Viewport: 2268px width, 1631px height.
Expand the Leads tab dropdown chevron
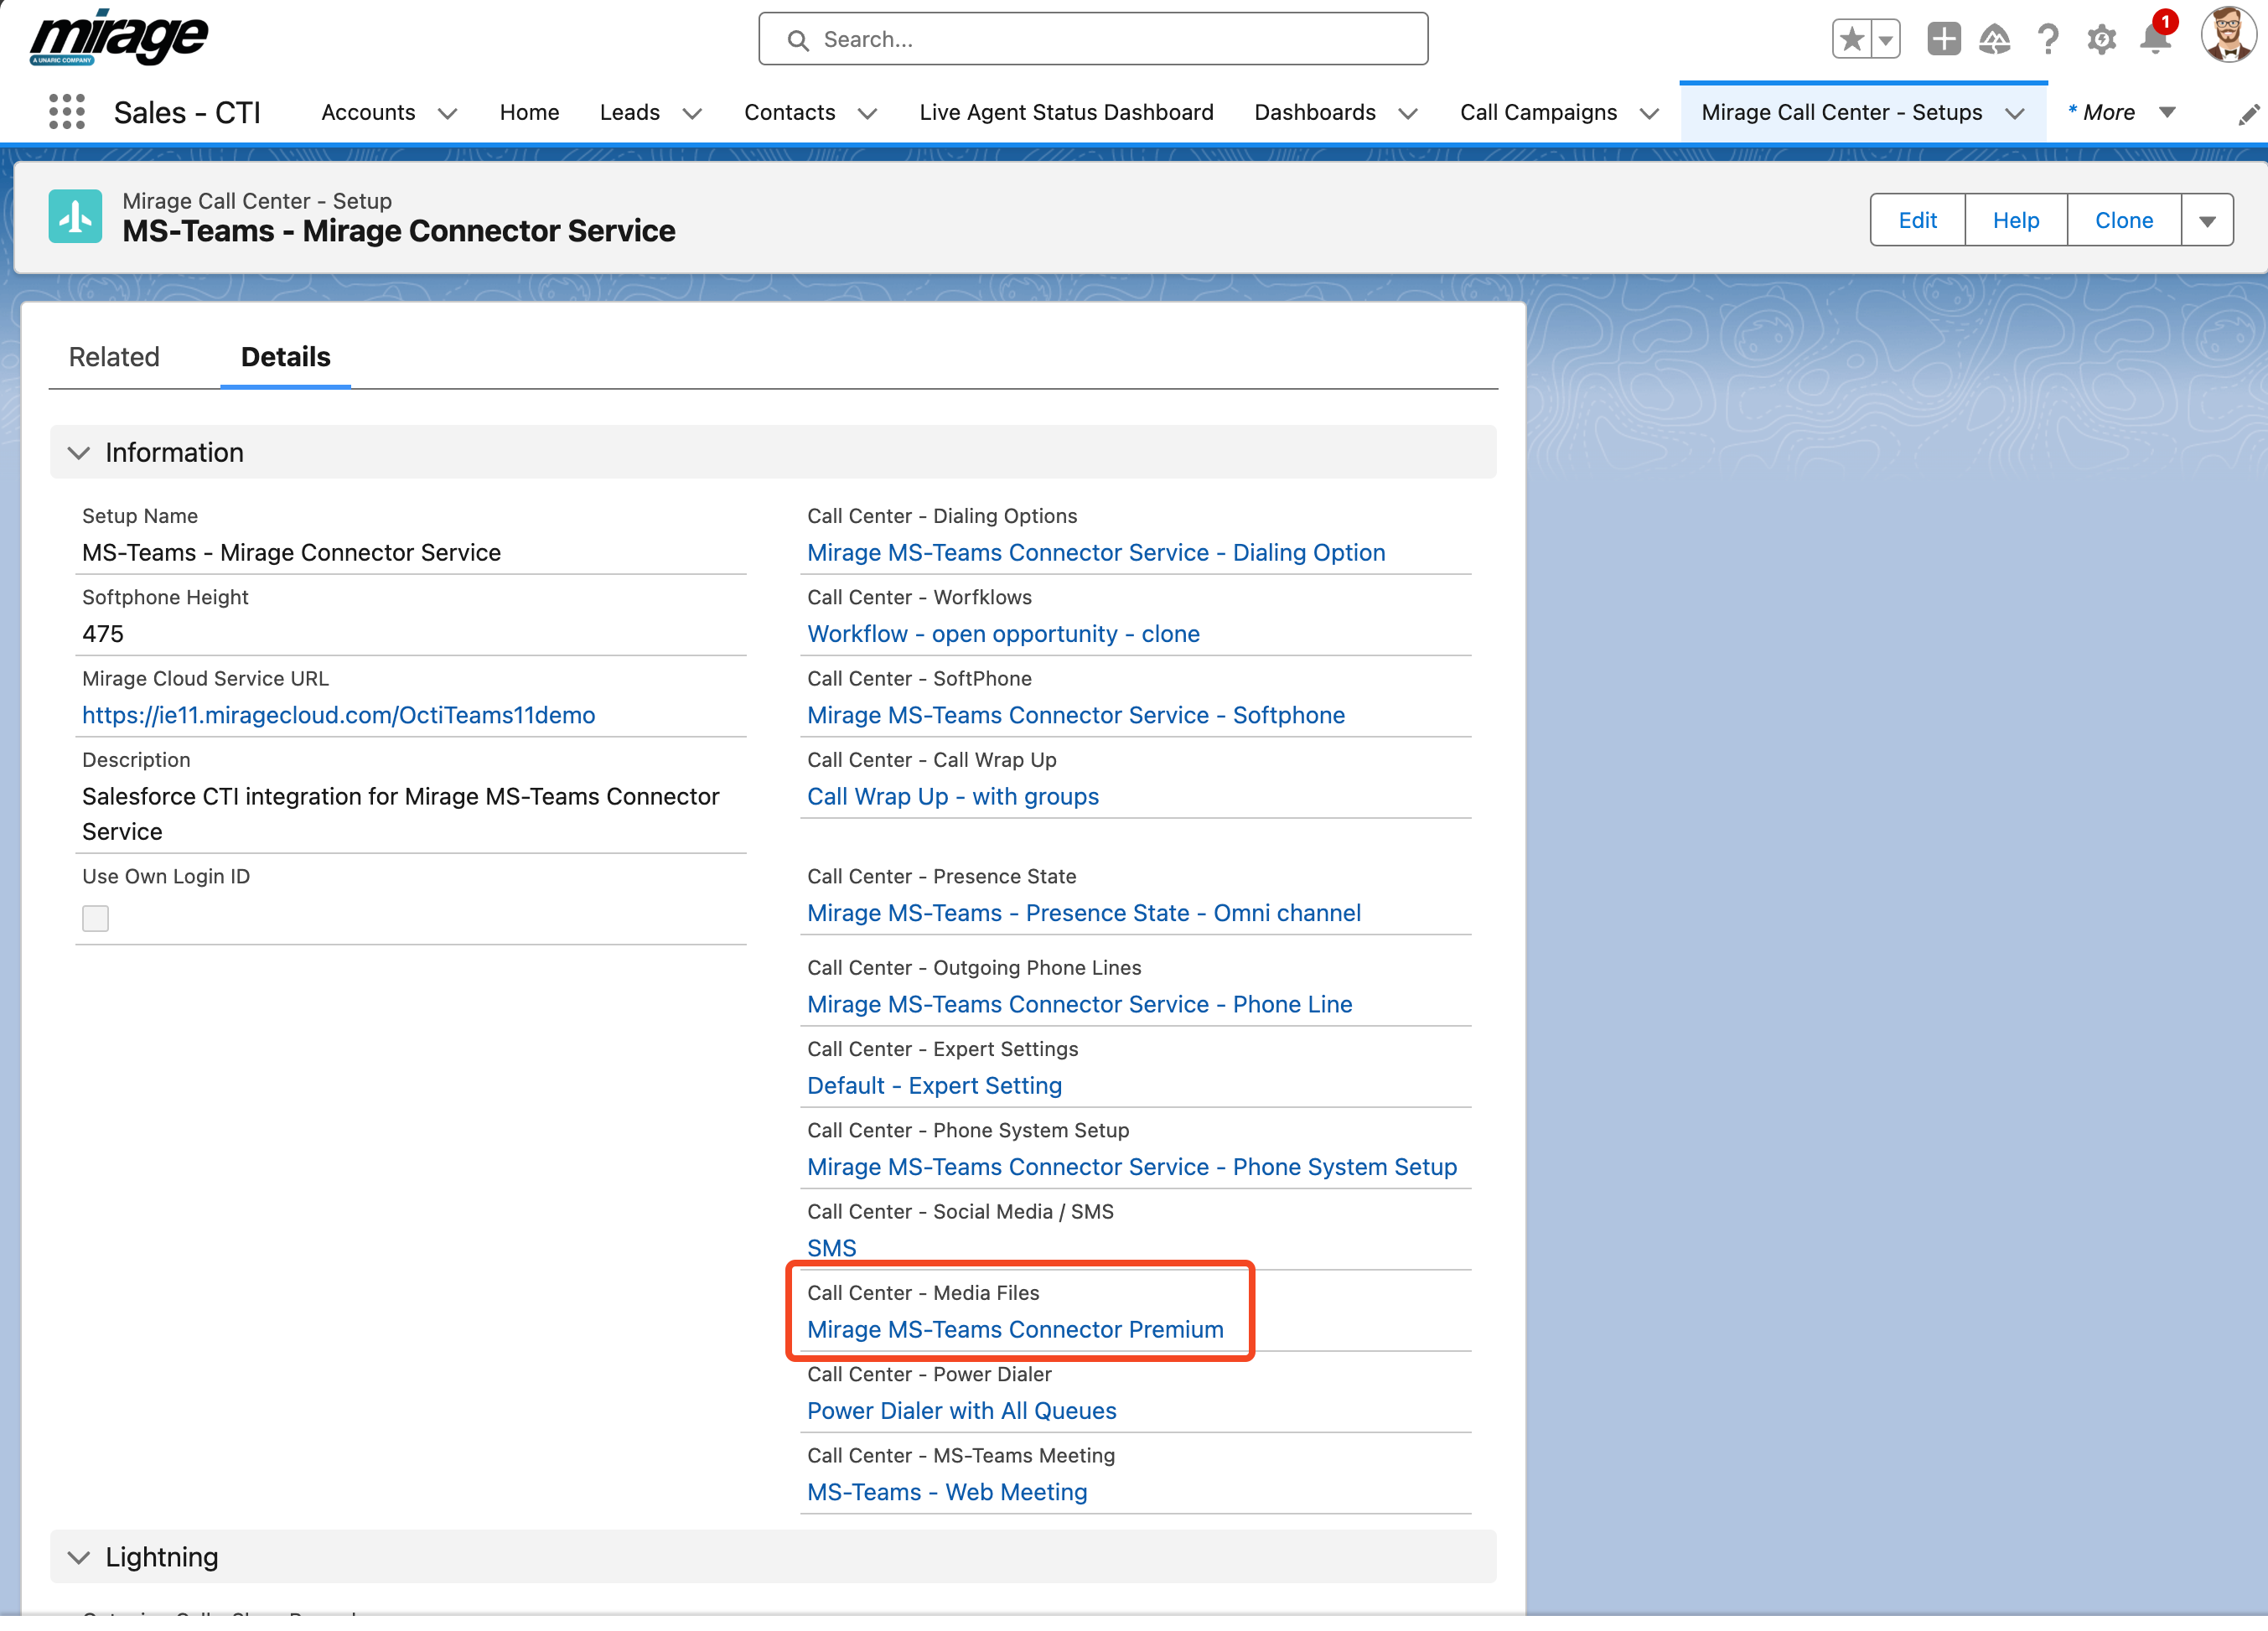pyautogui.click(x=691, y=113)
